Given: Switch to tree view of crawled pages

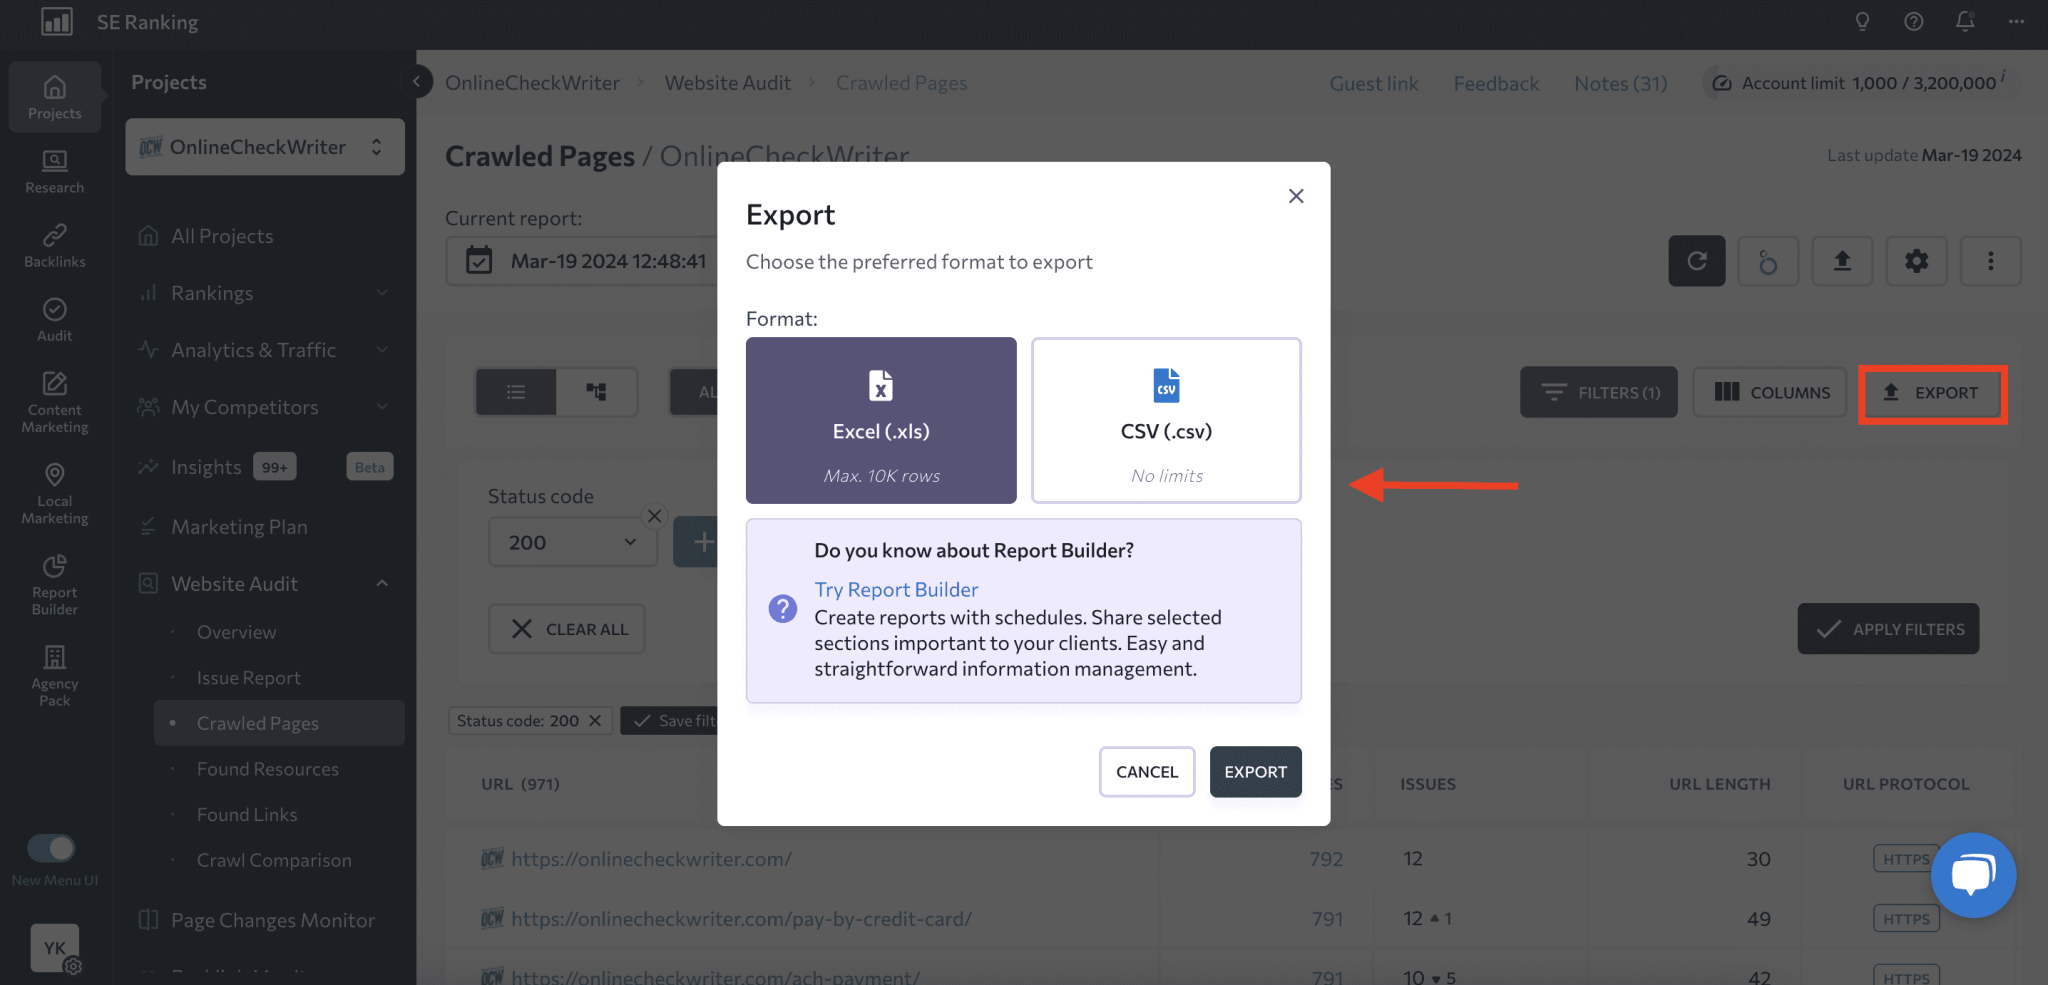Looking at the screenshot, I should [597, 391].
